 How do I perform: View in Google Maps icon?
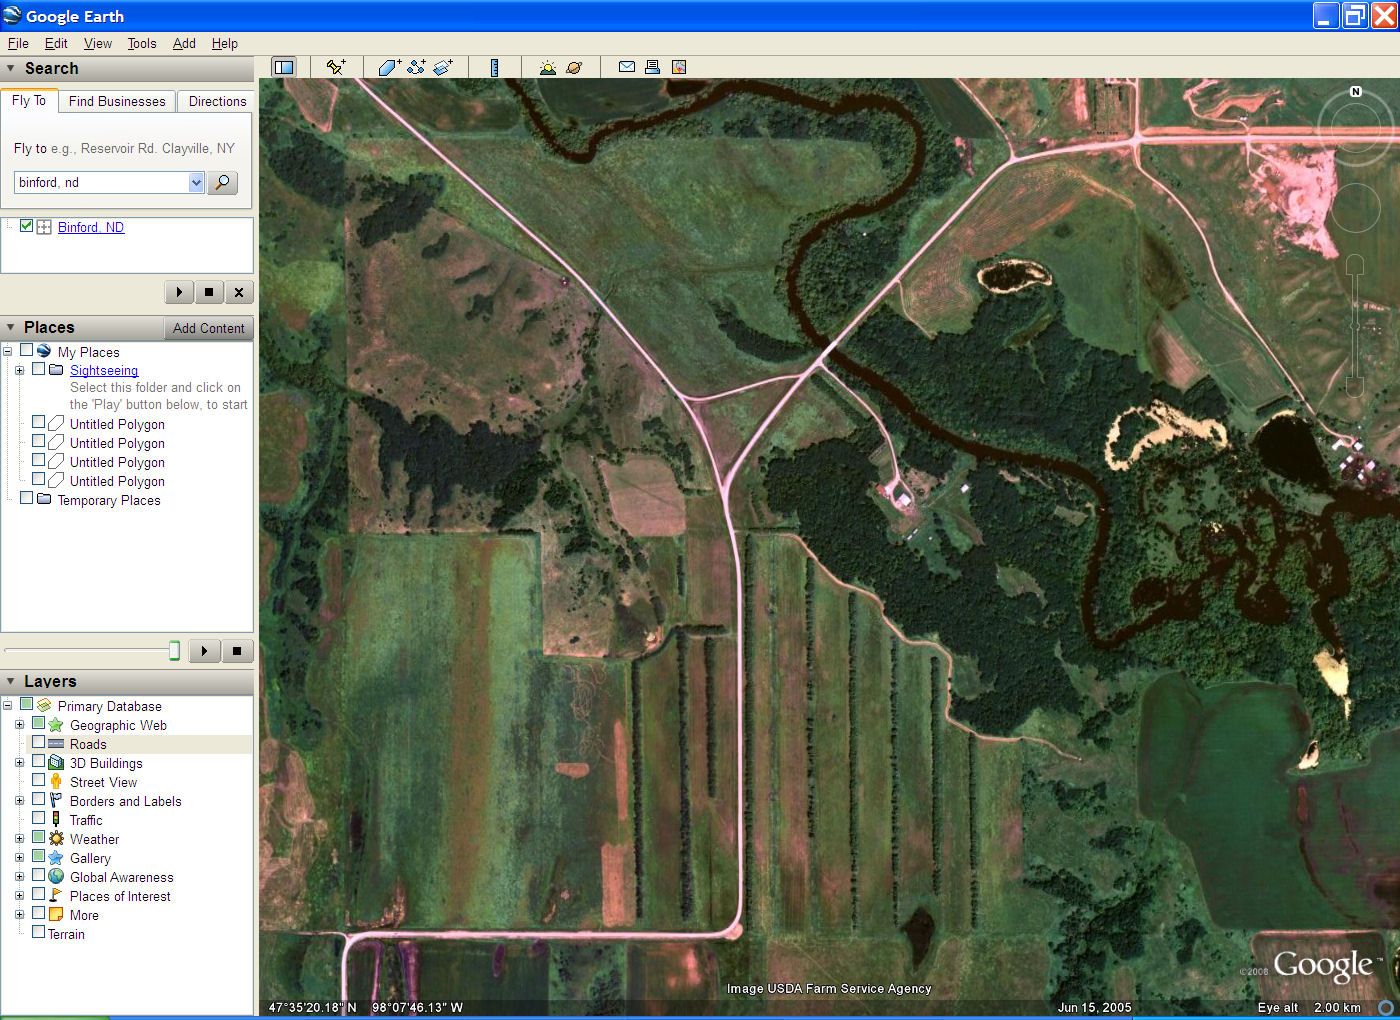679,67
